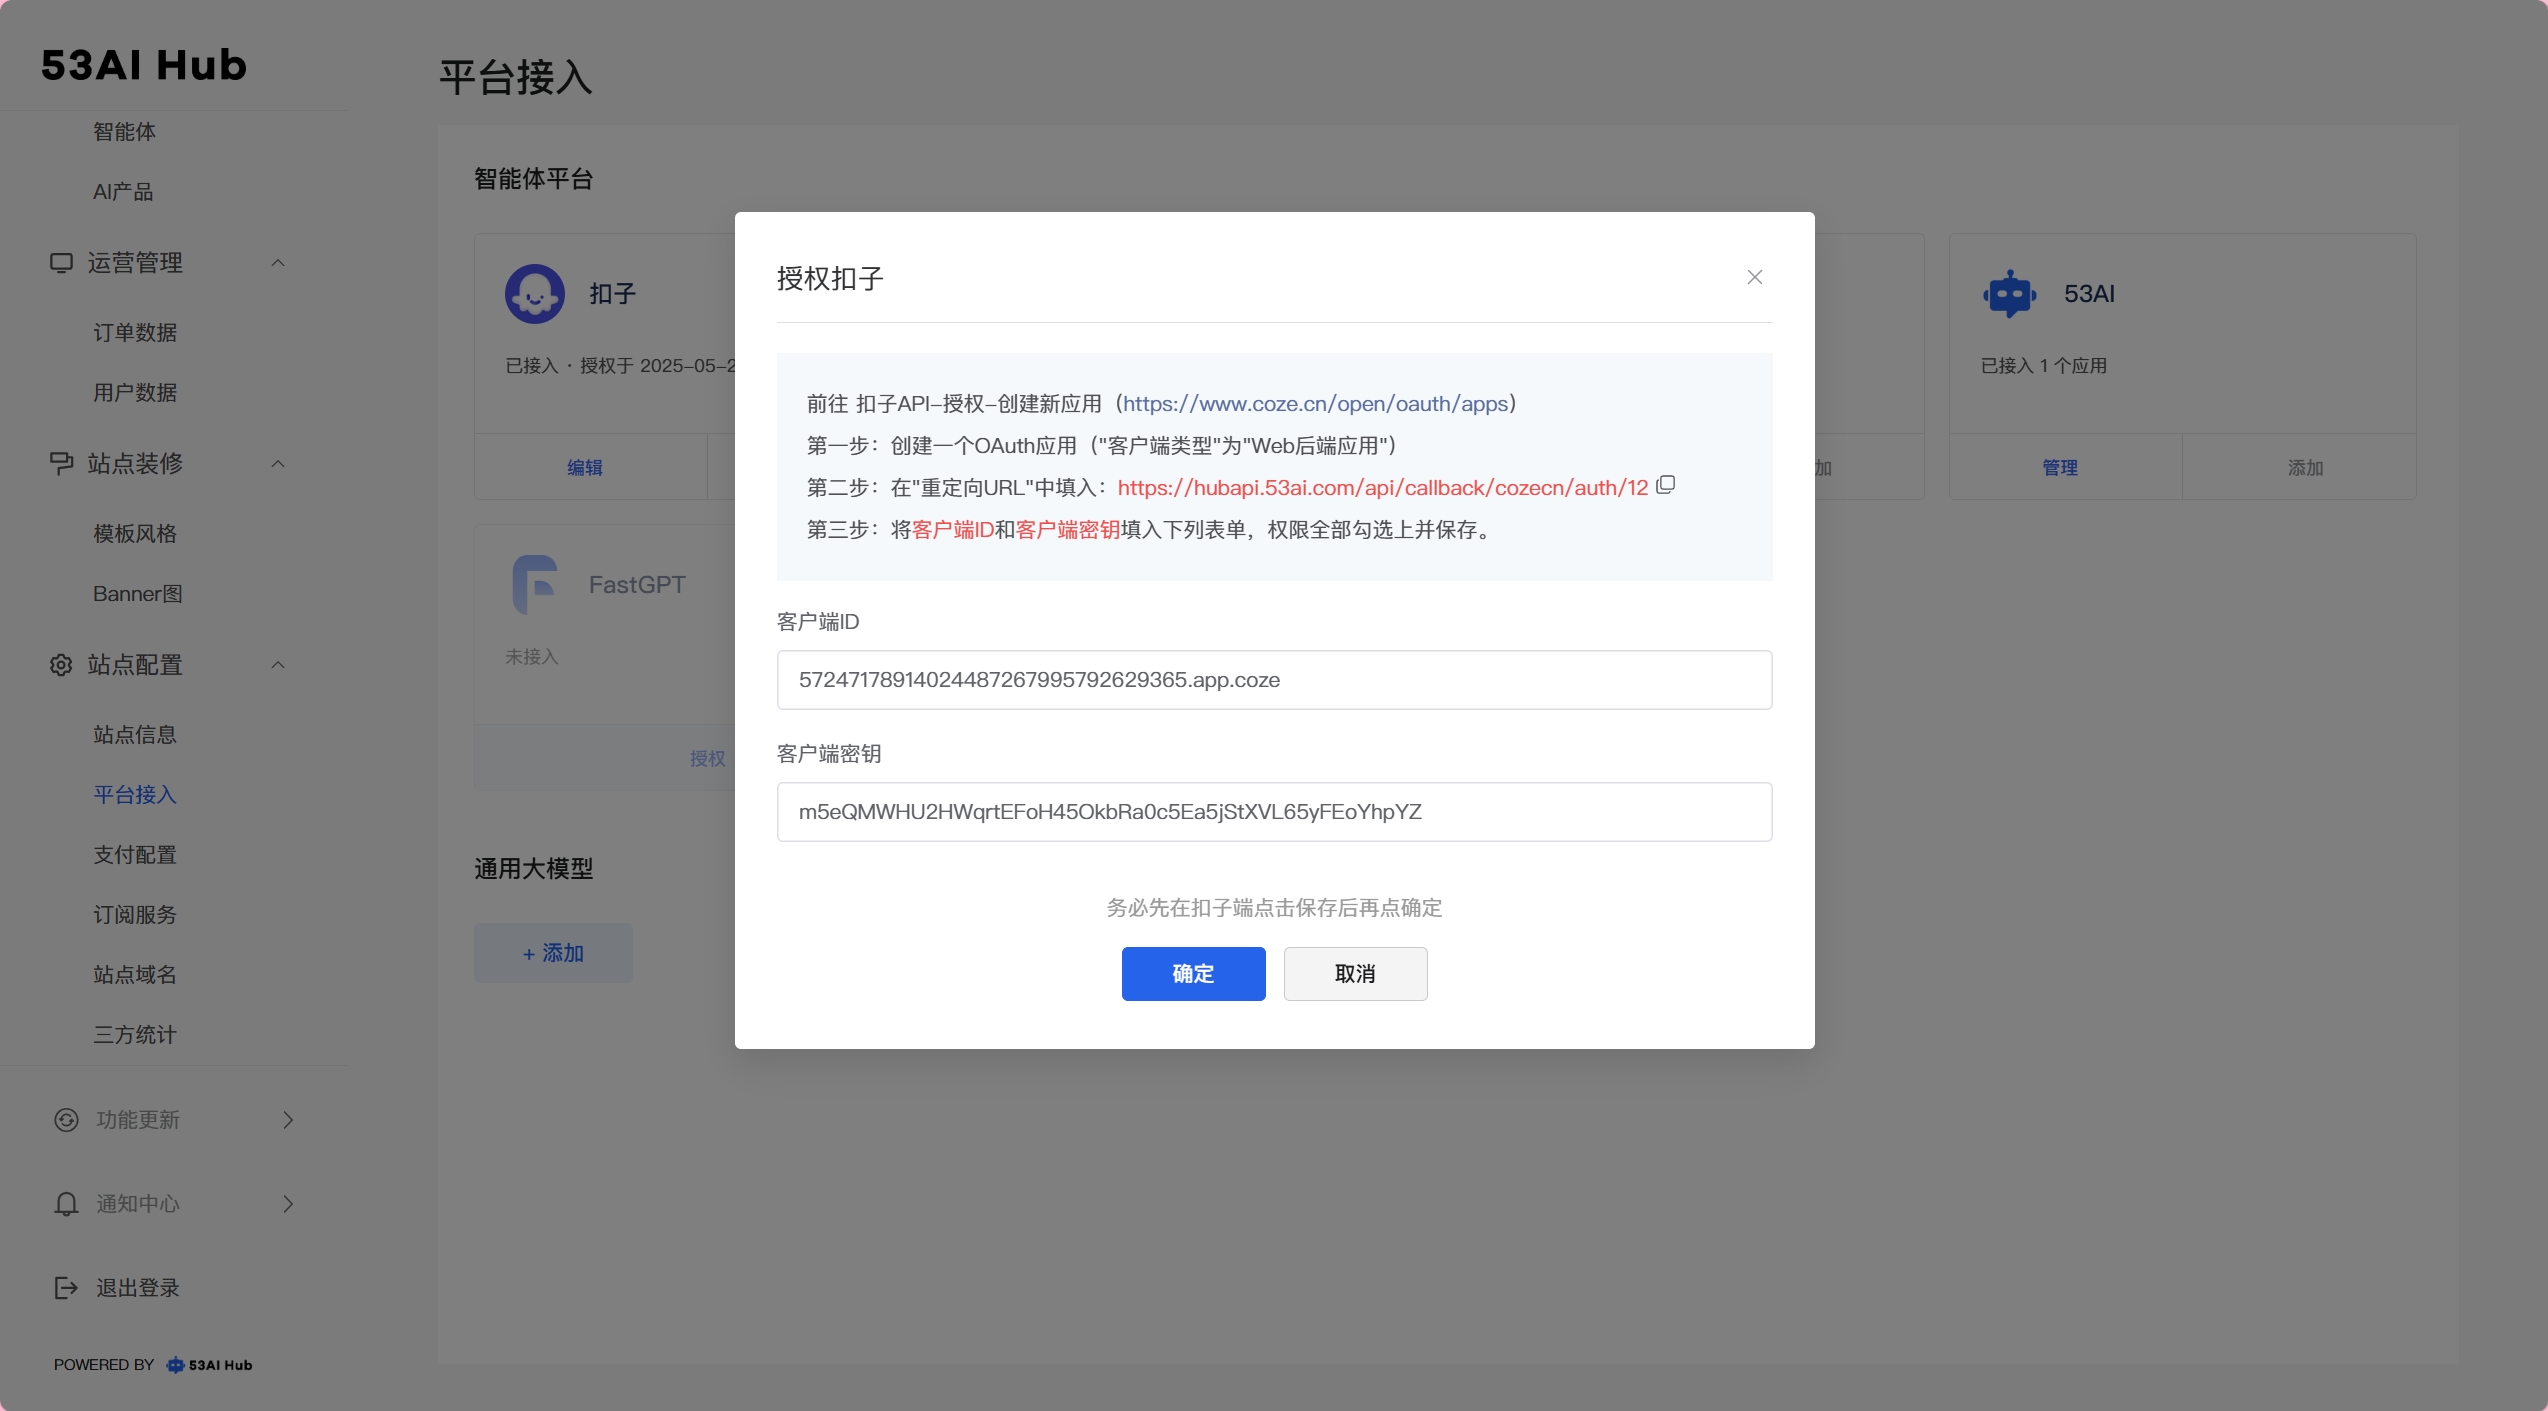Click the 扣子 platform avatar icon
The height and width of the screenshot is (1411, 2548).
click(535, 293)
